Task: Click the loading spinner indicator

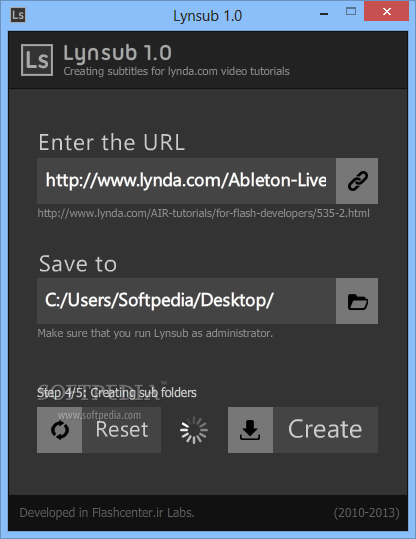Action: [194, 430]
